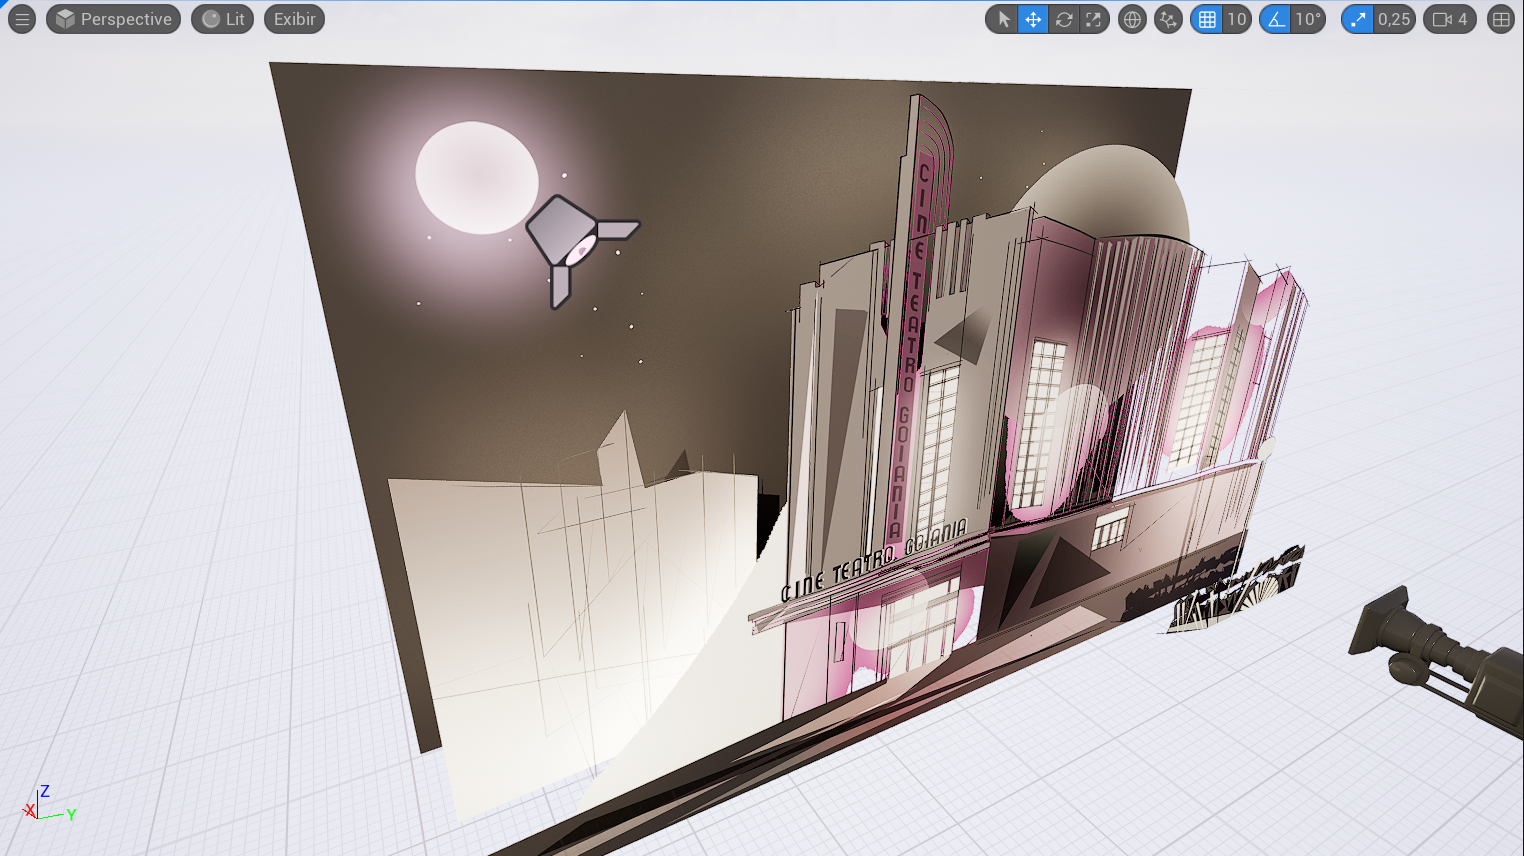Open rotation snap value 10° dropdown

click(1308, 19)
